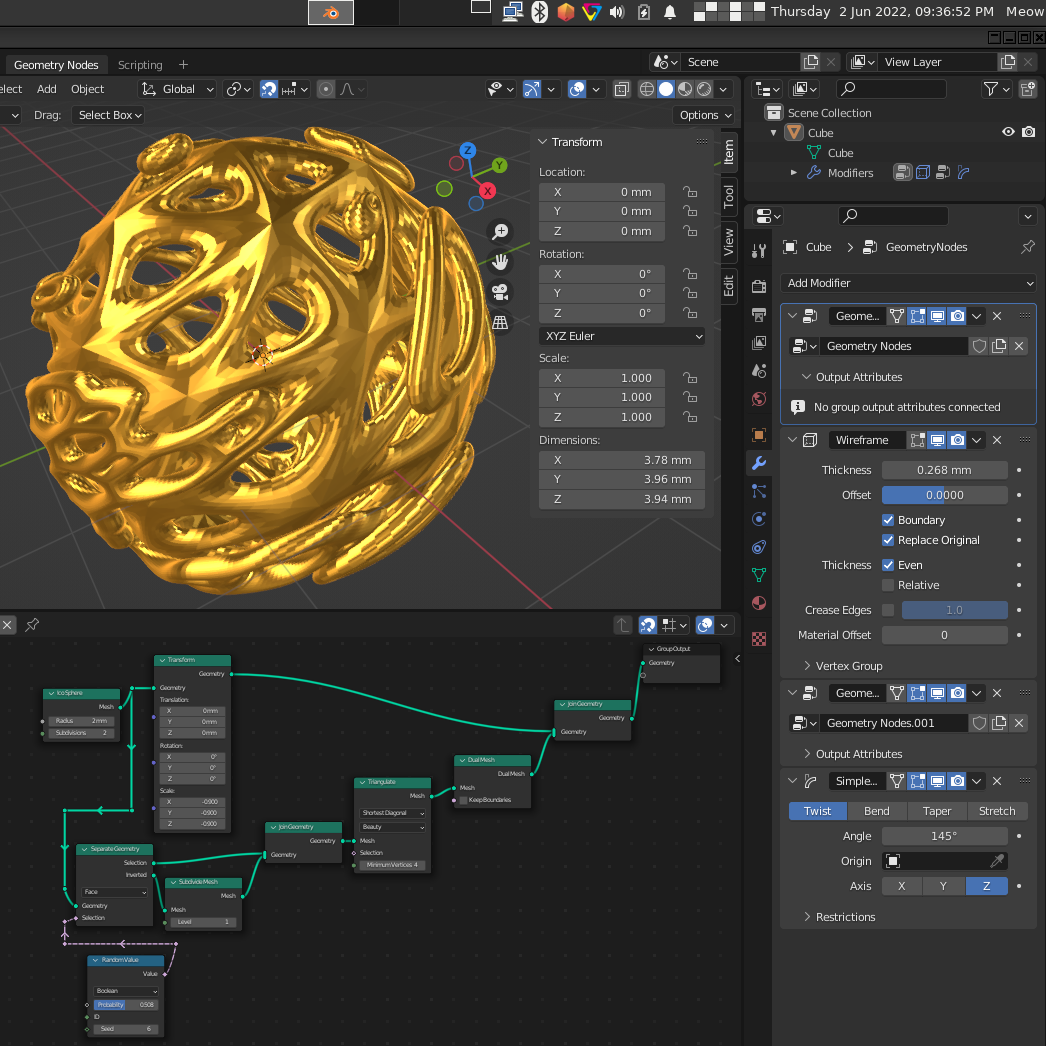Uncheck the Boundary checkbox

click(888, 520)
